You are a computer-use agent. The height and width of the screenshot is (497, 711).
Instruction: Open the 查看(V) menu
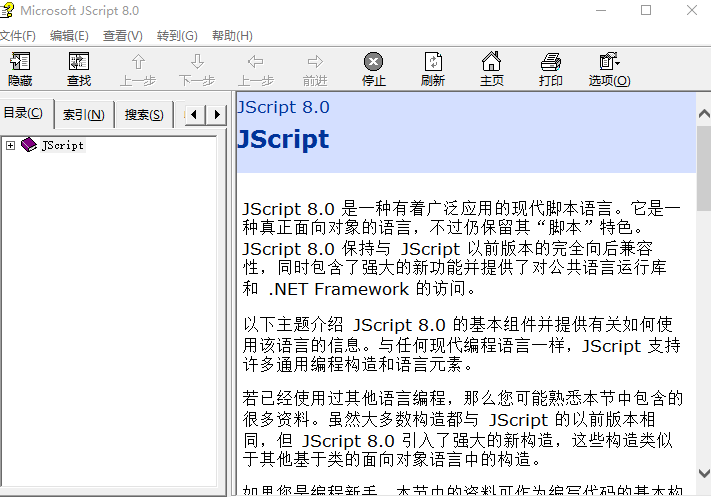tap(122, 36)
